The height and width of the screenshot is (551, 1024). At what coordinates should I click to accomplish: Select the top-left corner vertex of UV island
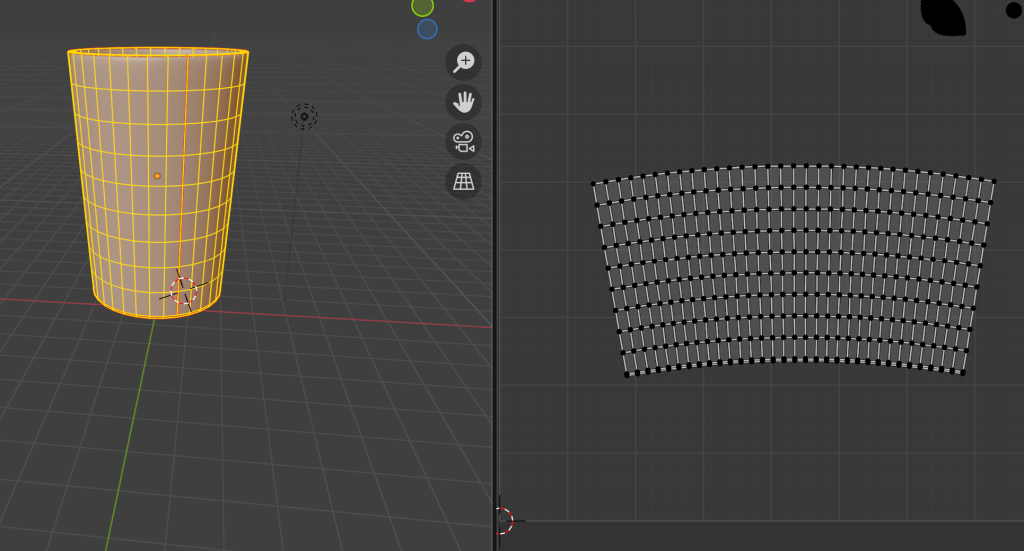point(594,184)
